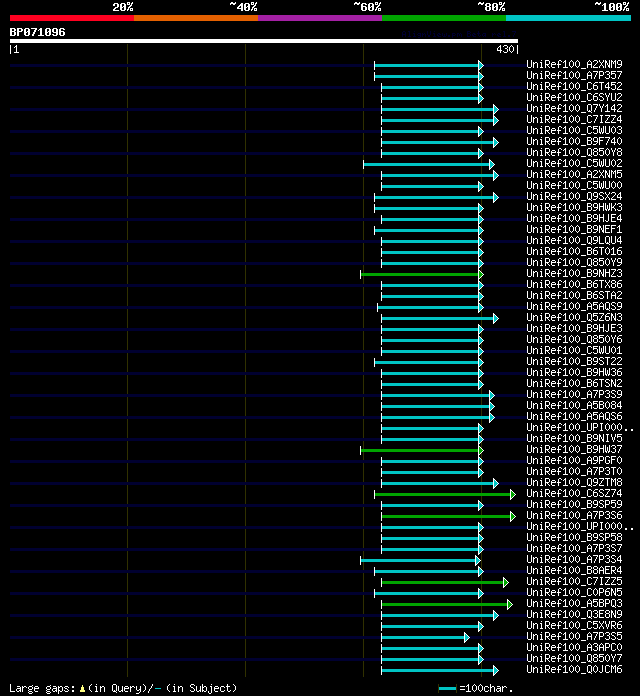Select the UniRef100_B6TSN2 hit name
Viewport: 640px width, 696px height.
point(574,384)
